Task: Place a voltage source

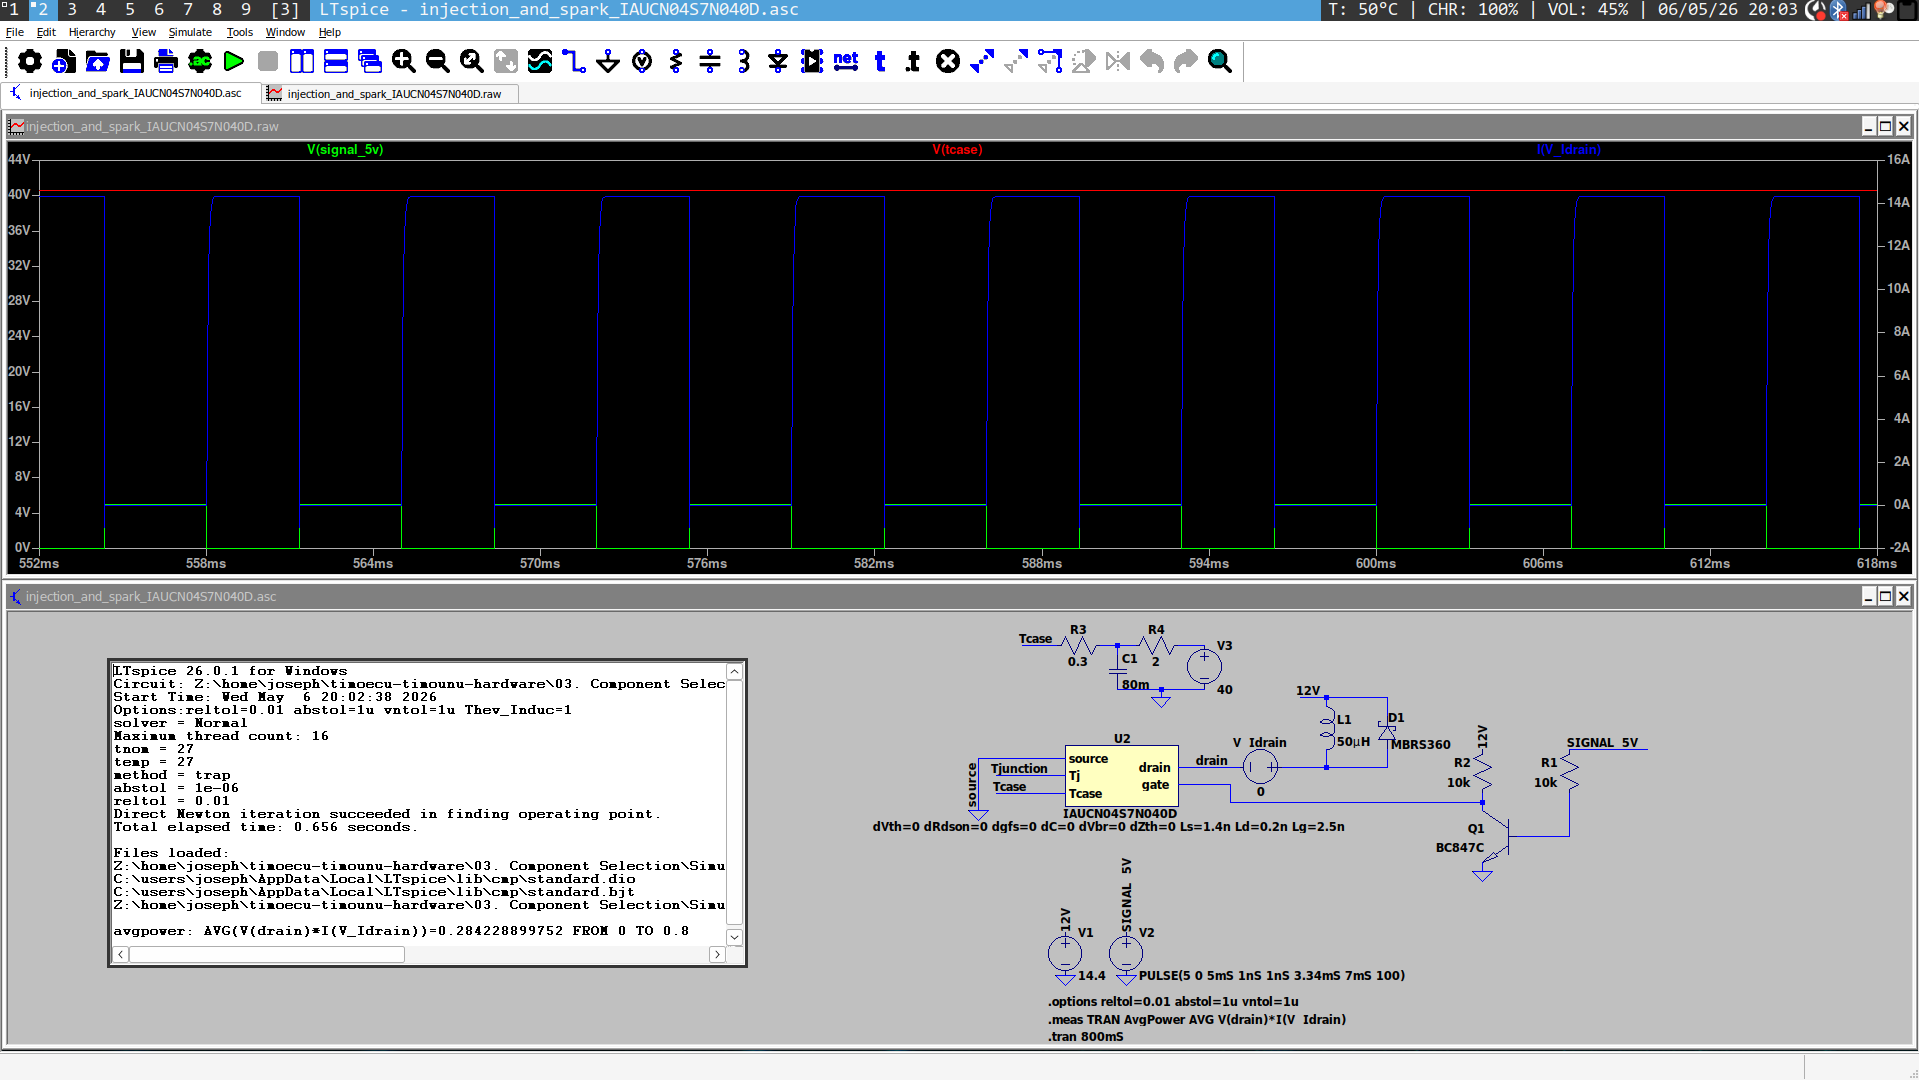Action: pyautogui.click(x=642, y=62)
